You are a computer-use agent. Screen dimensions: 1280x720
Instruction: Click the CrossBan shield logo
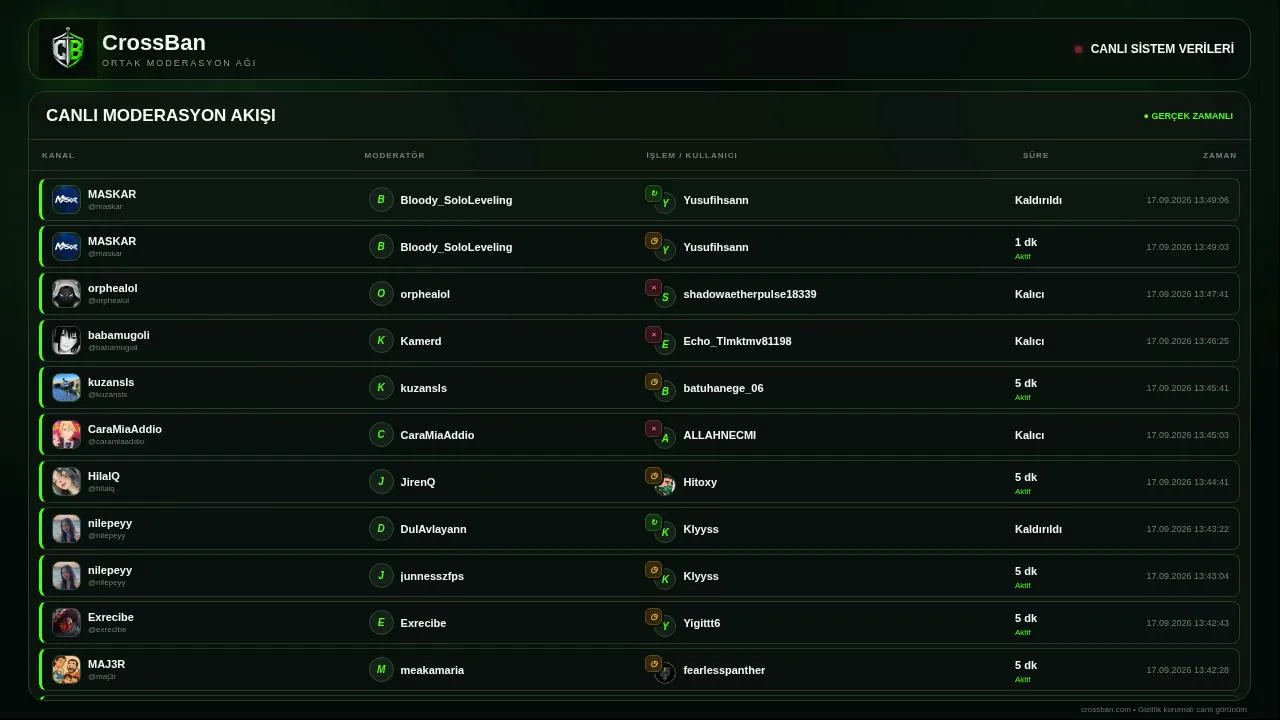coord(68,49)
